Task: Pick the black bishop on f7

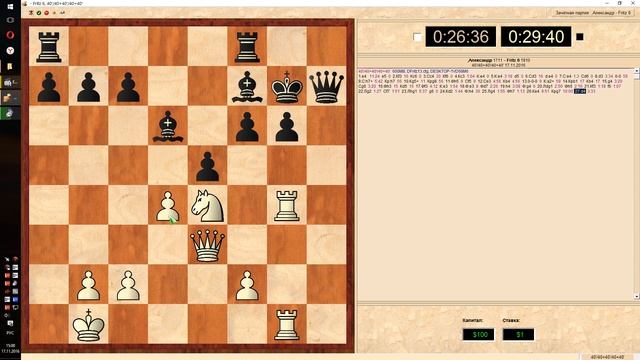Action: 247,87
